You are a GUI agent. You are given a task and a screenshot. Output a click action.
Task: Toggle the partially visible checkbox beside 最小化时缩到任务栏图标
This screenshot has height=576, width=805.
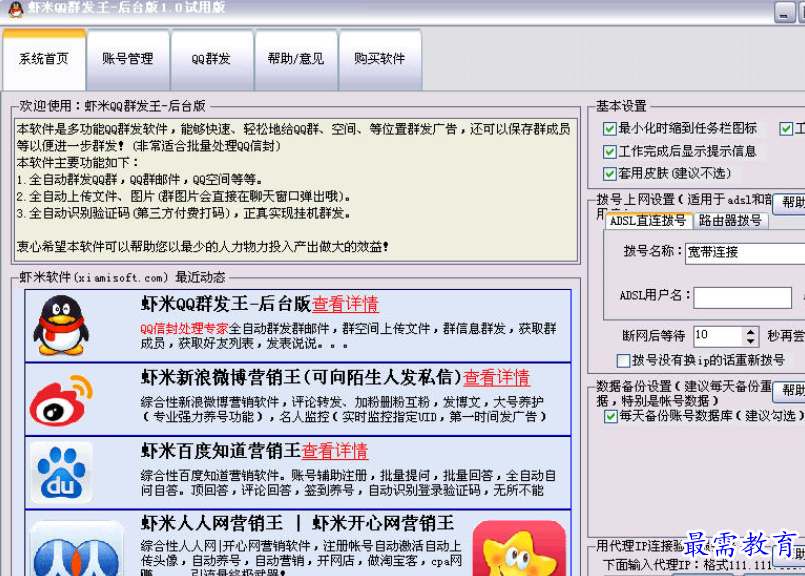click(x=786, y=129)
